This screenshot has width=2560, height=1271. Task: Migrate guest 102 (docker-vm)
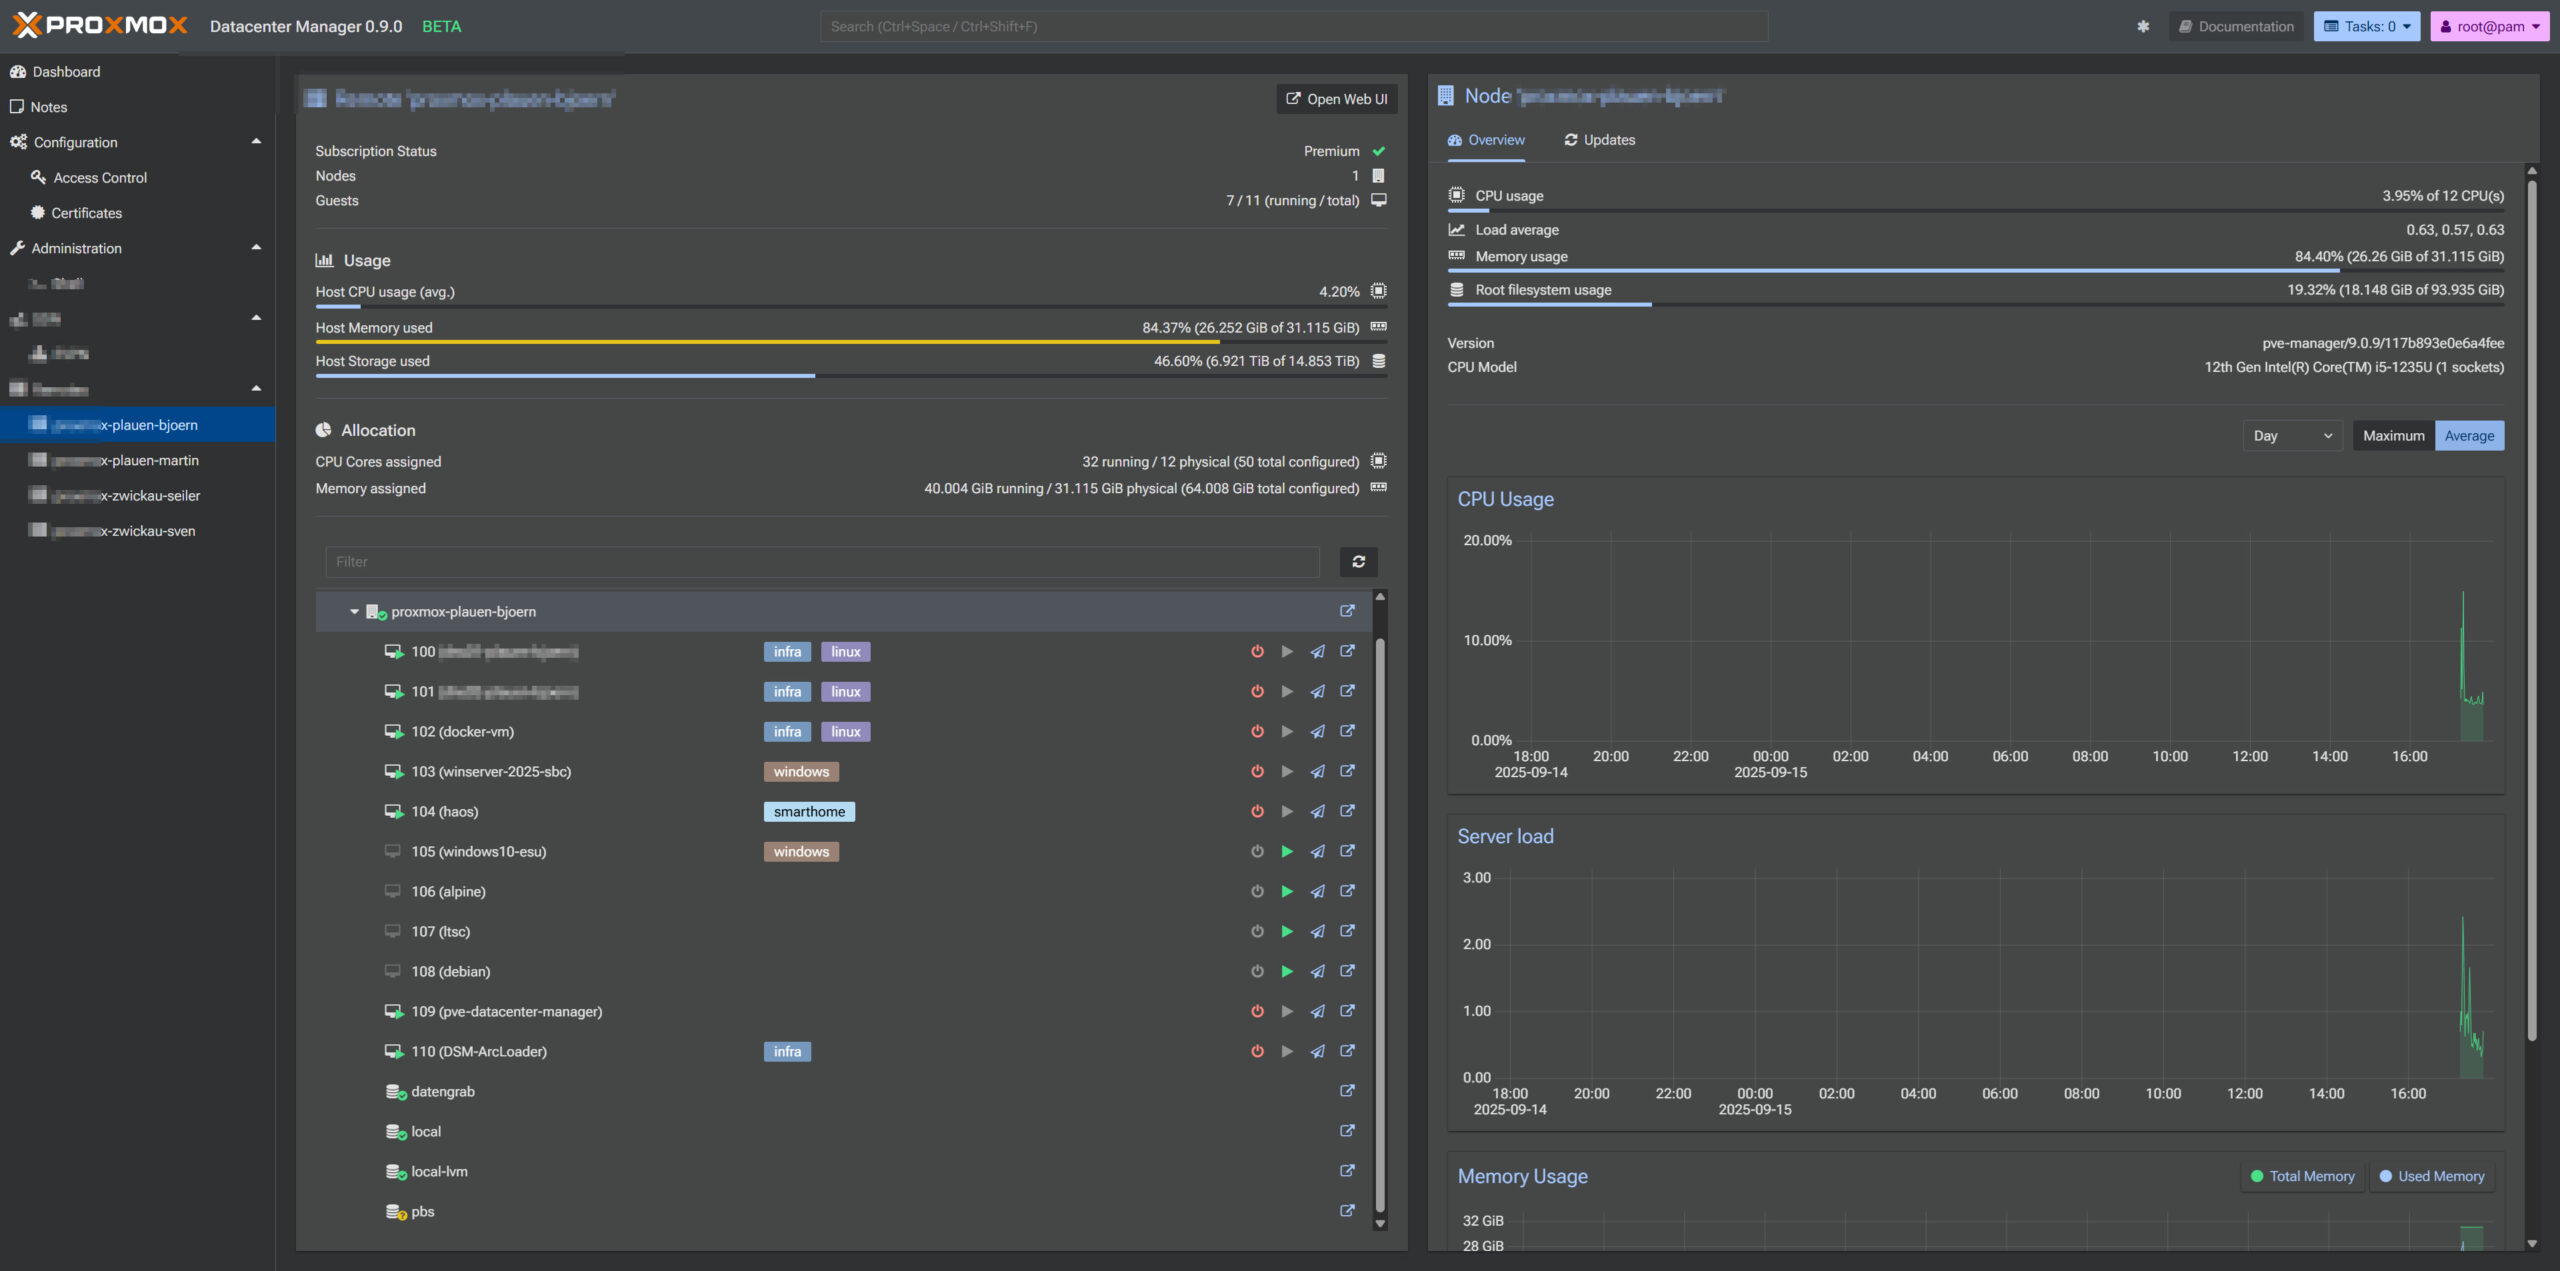tap(1317, 731)
